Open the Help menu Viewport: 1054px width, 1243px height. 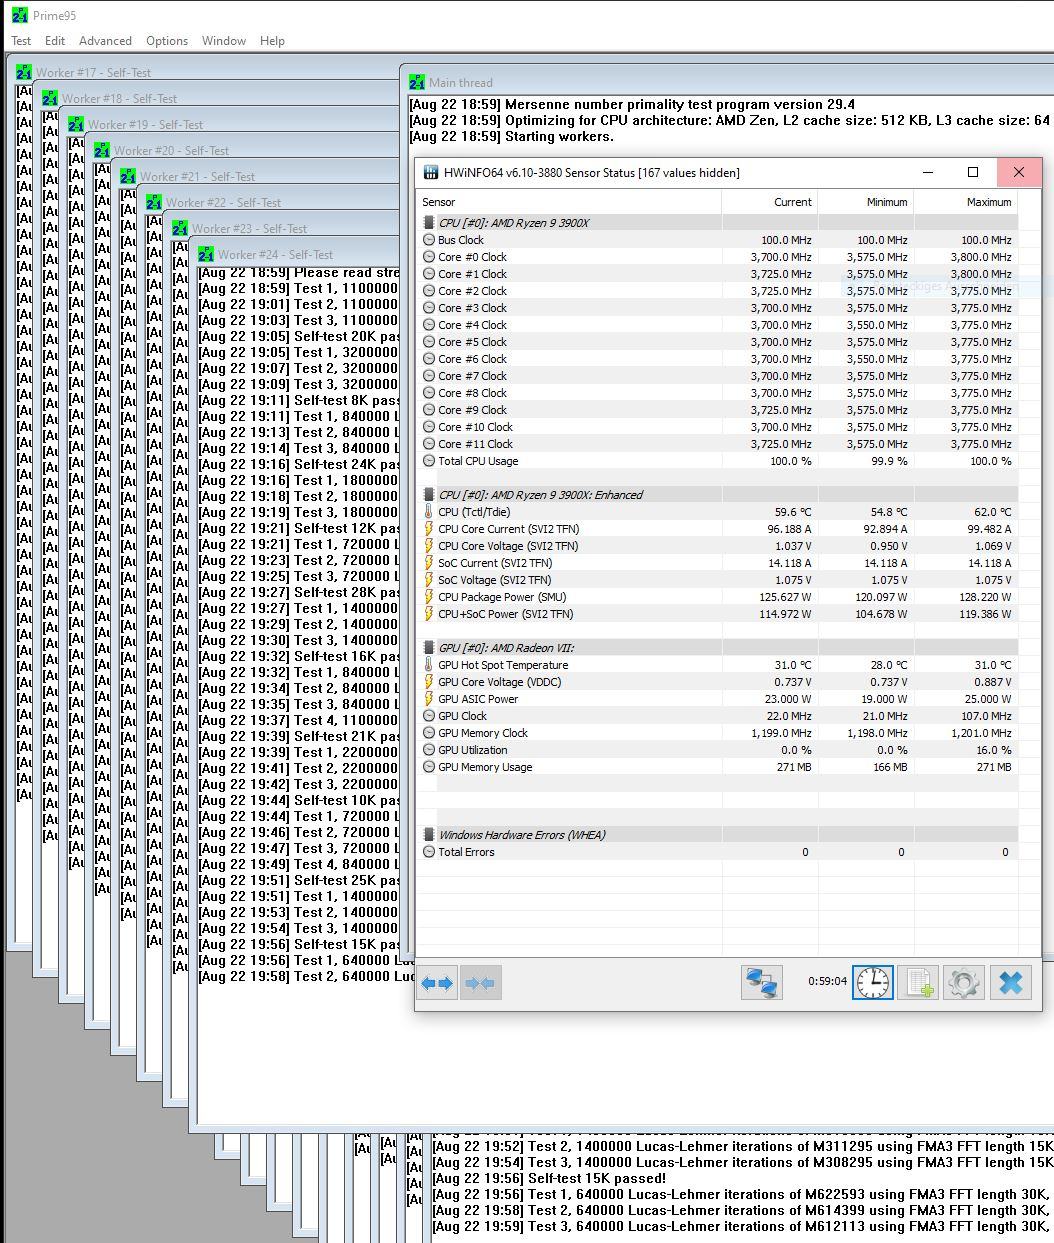(x=272, y=41)
